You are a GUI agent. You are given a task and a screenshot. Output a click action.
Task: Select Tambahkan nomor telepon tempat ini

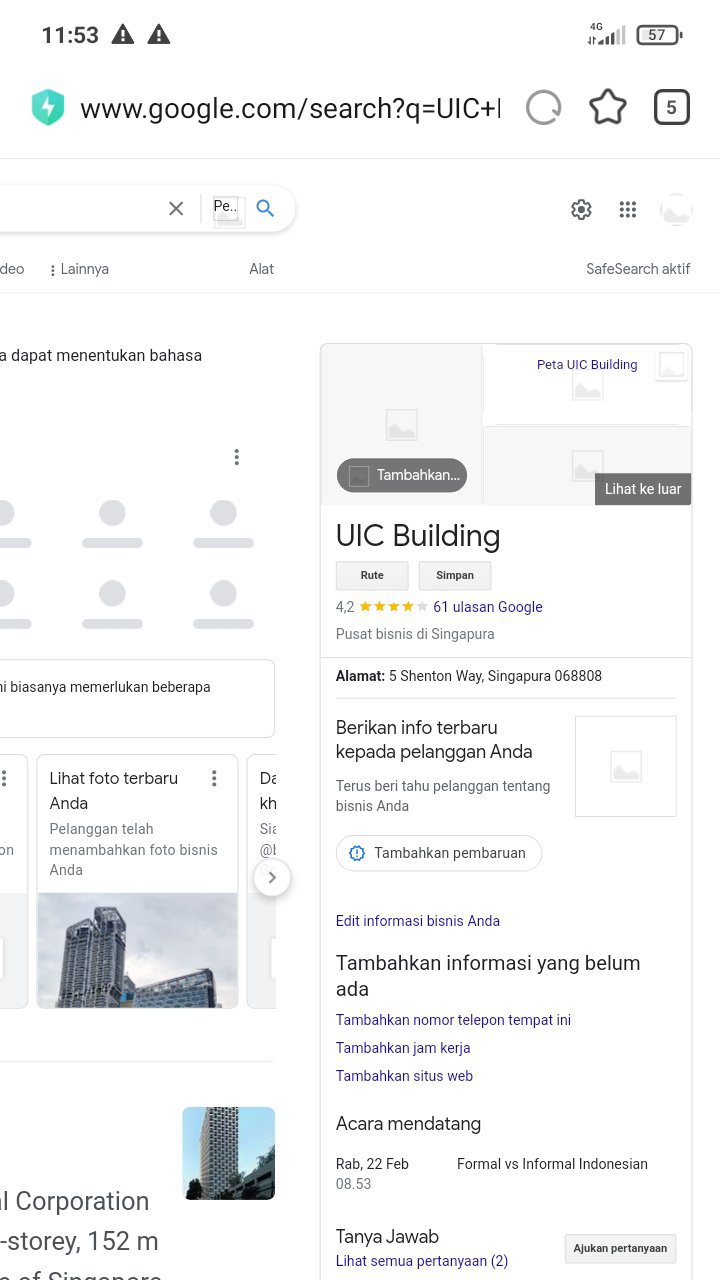tap(453, 1020)
